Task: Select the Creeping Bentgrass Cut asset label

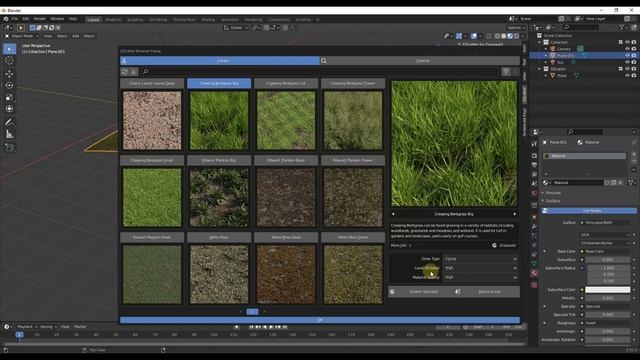Action: (x=286, y=83)
